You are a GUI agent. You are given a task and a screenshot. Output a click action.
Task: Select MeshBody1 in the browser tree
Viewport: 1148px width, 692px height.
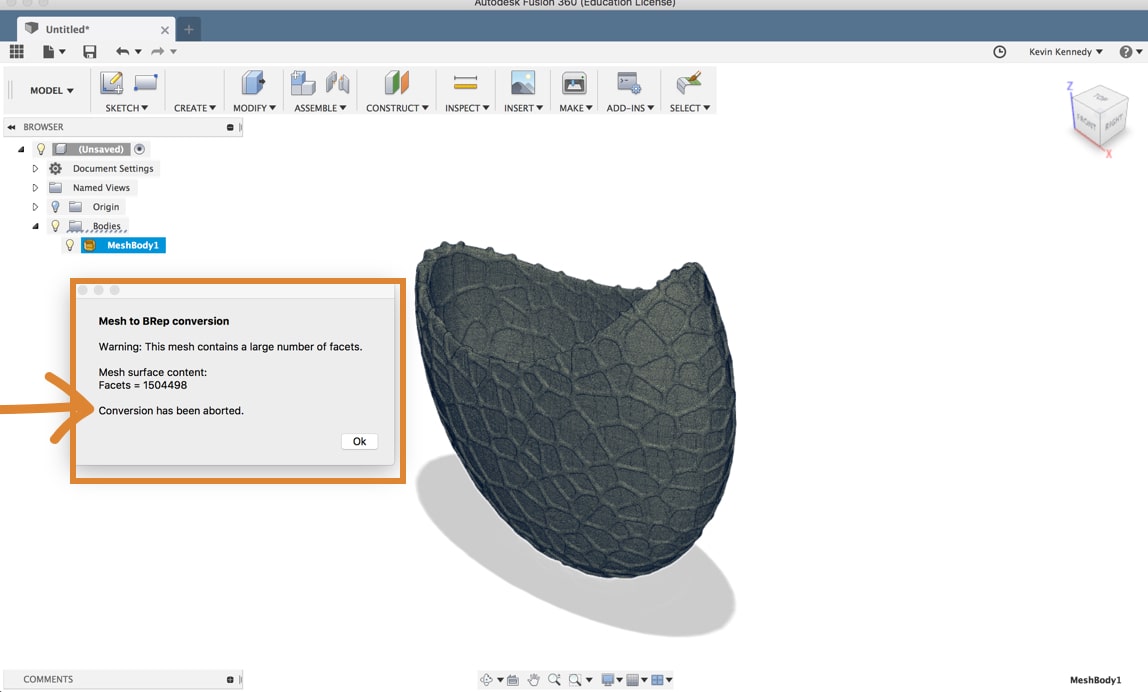click(x=124, y=245)
